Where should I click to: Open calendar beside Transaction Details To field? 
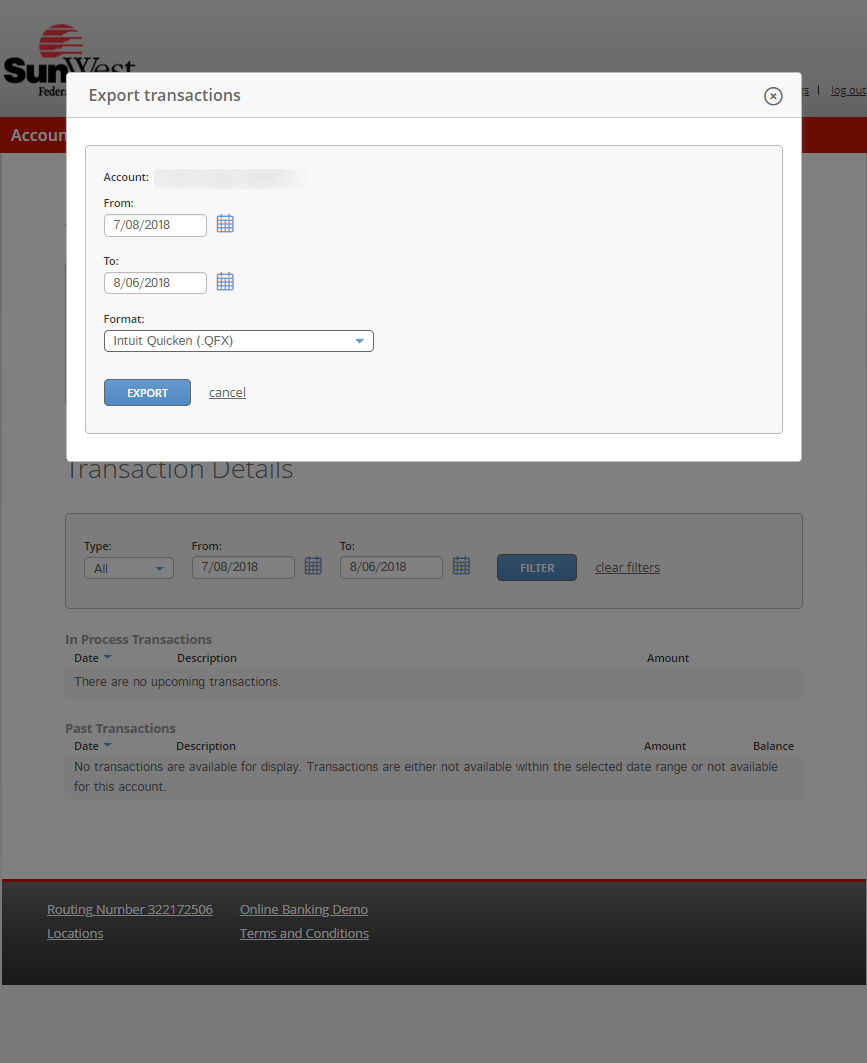tap(461, 566)
